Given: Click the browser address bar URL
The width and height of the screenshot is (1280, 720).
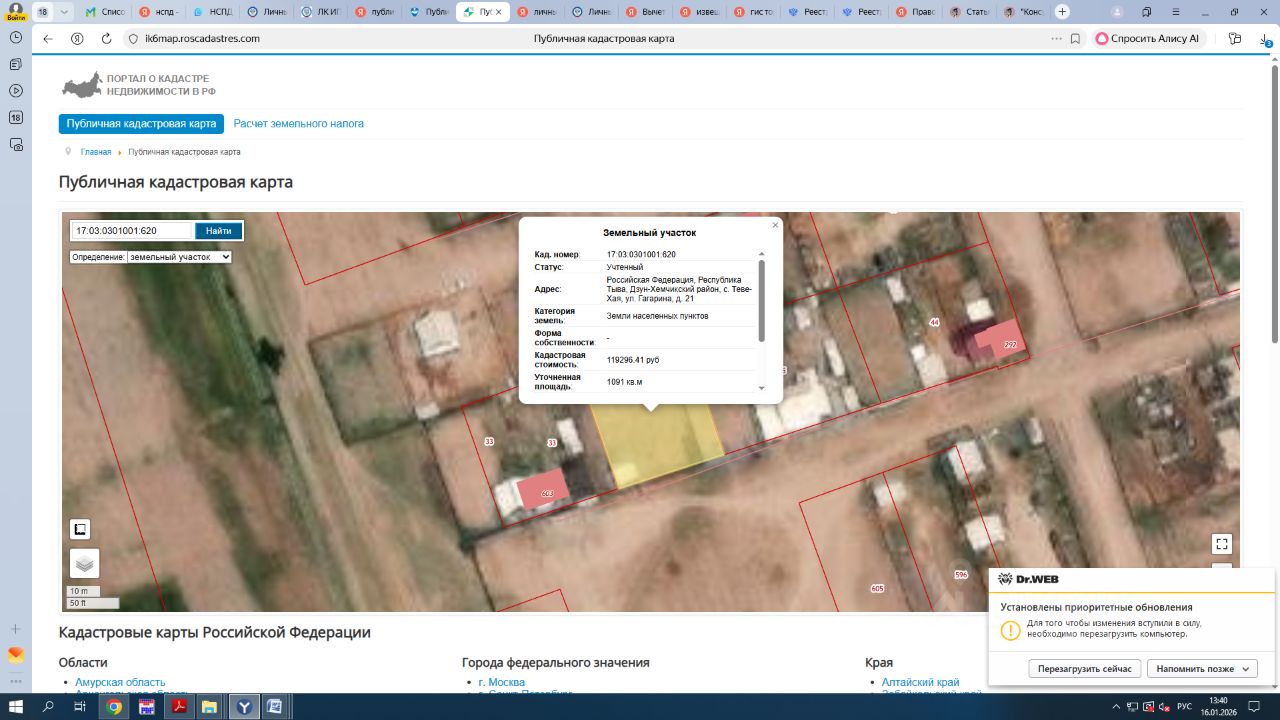Looking at the screenshot, I should pyautogui.click(x=202, y=39).
